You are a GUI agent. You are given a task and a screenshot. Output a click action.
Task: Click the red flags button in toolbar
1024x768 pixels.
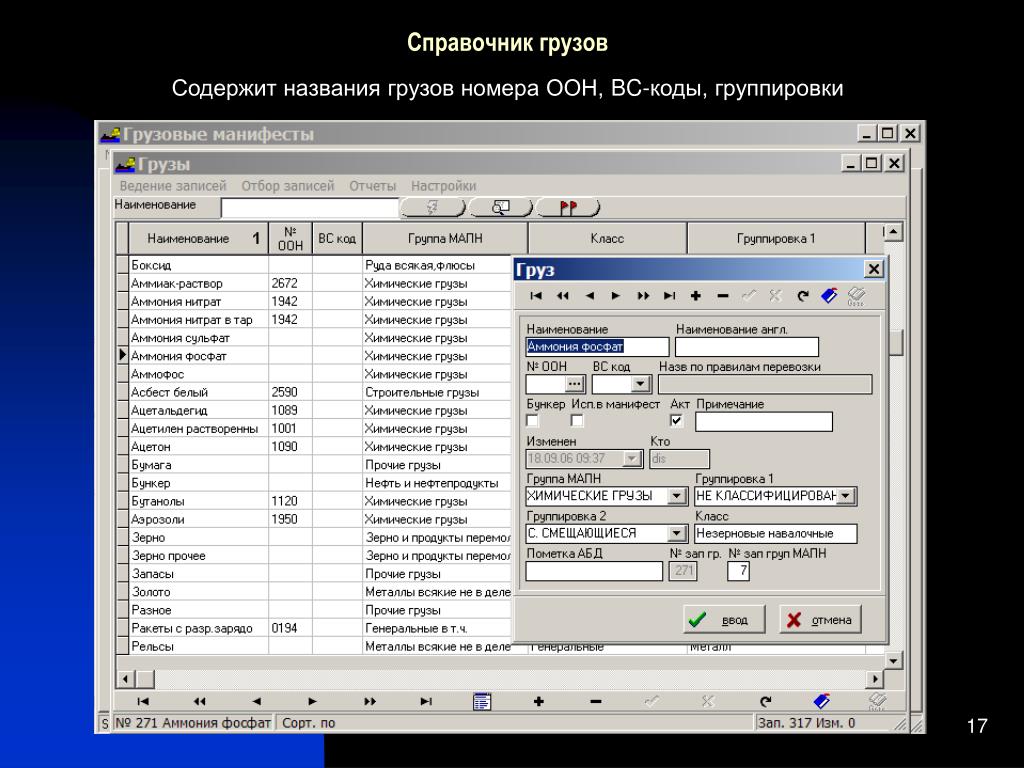point(568,208)
